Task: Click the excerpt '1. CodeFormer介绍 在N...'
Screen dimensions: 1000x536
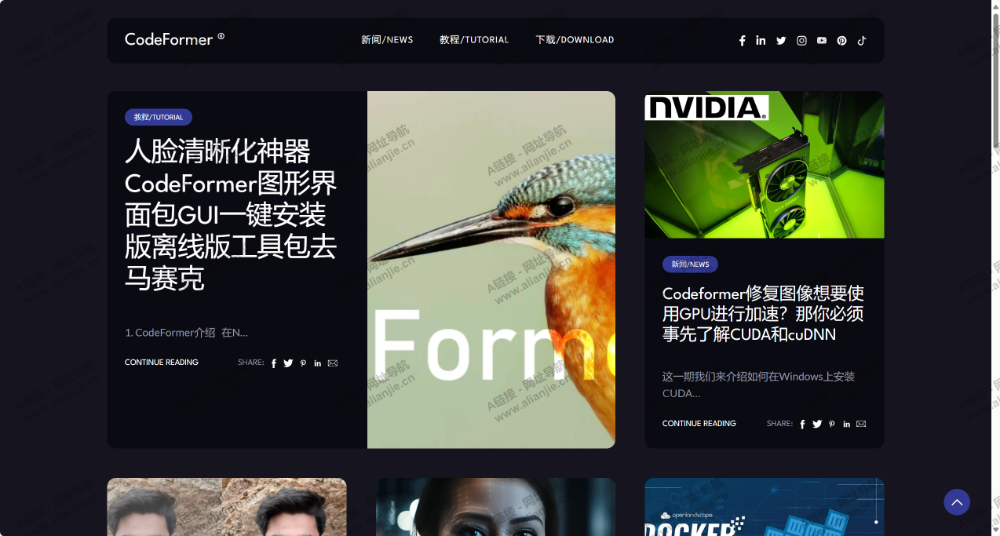Action: click(x=186, y=332)
